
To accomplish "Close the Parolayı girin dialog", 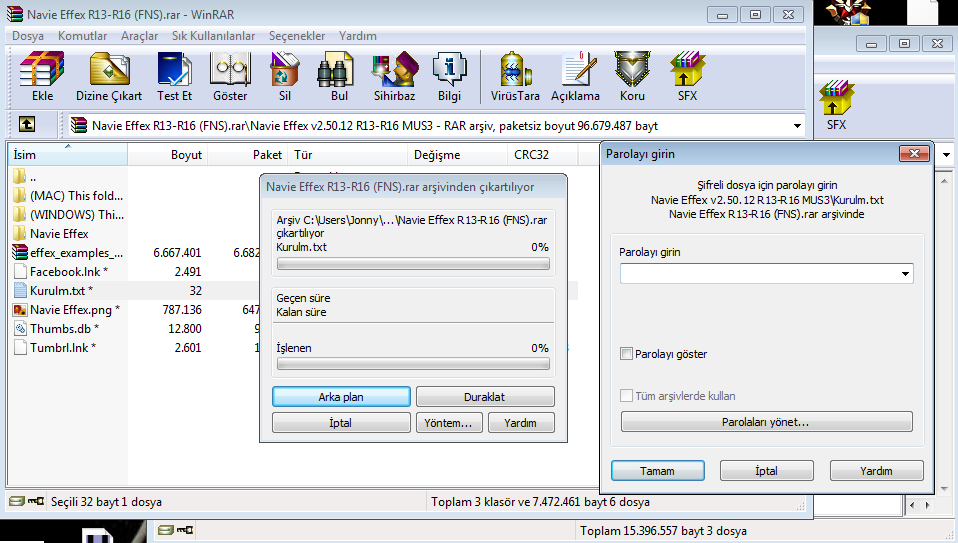I will [x=914, y=153].
